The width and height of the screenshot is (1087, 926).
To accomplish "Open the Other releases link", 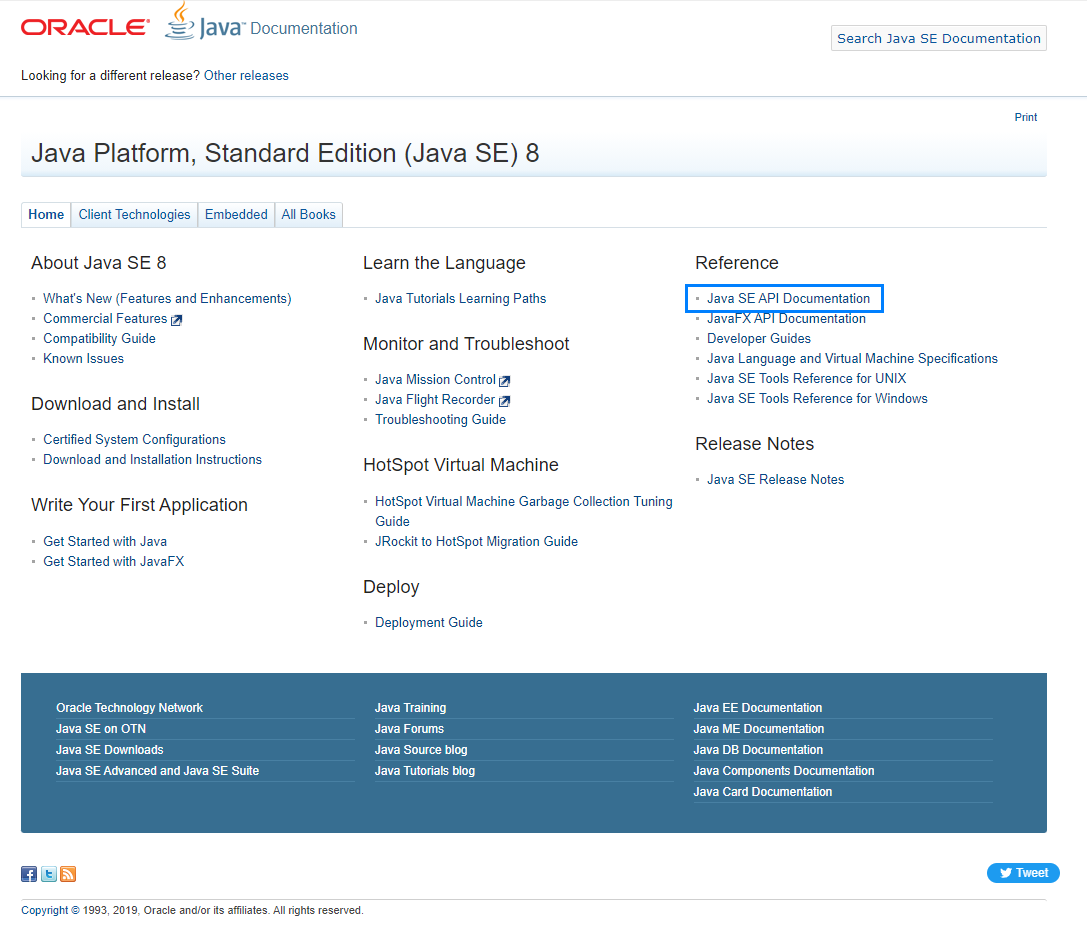I will pyautogui.click(x=246, y=76).
